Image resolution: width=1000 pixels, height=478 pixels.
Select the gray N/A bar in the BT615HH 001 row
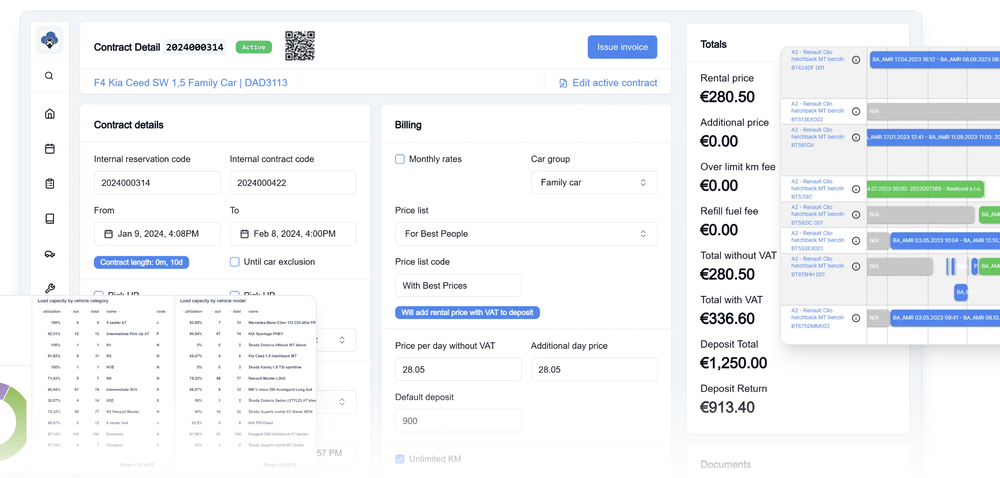pos(899,266)
